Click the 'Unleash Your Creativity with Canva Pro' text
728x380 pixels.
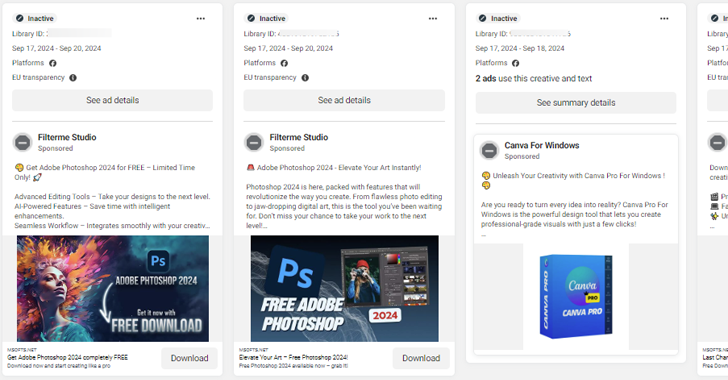[x=573, y=181]
